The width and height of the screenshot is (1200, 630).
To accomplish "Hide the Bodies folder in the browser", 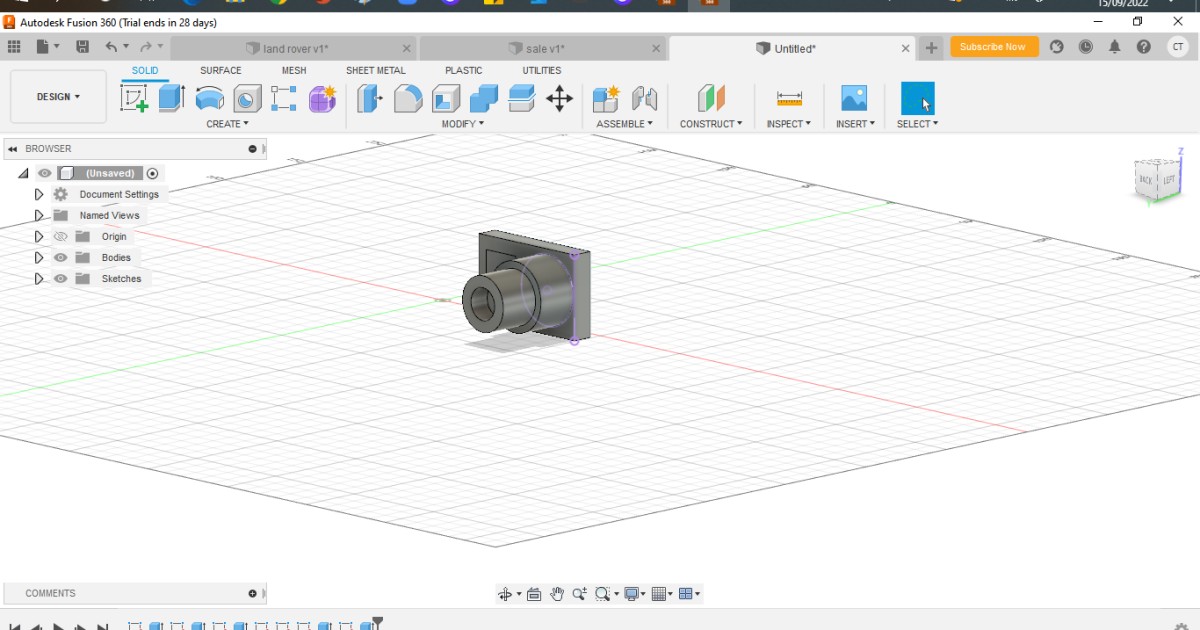I will click(x=60, y=257).
